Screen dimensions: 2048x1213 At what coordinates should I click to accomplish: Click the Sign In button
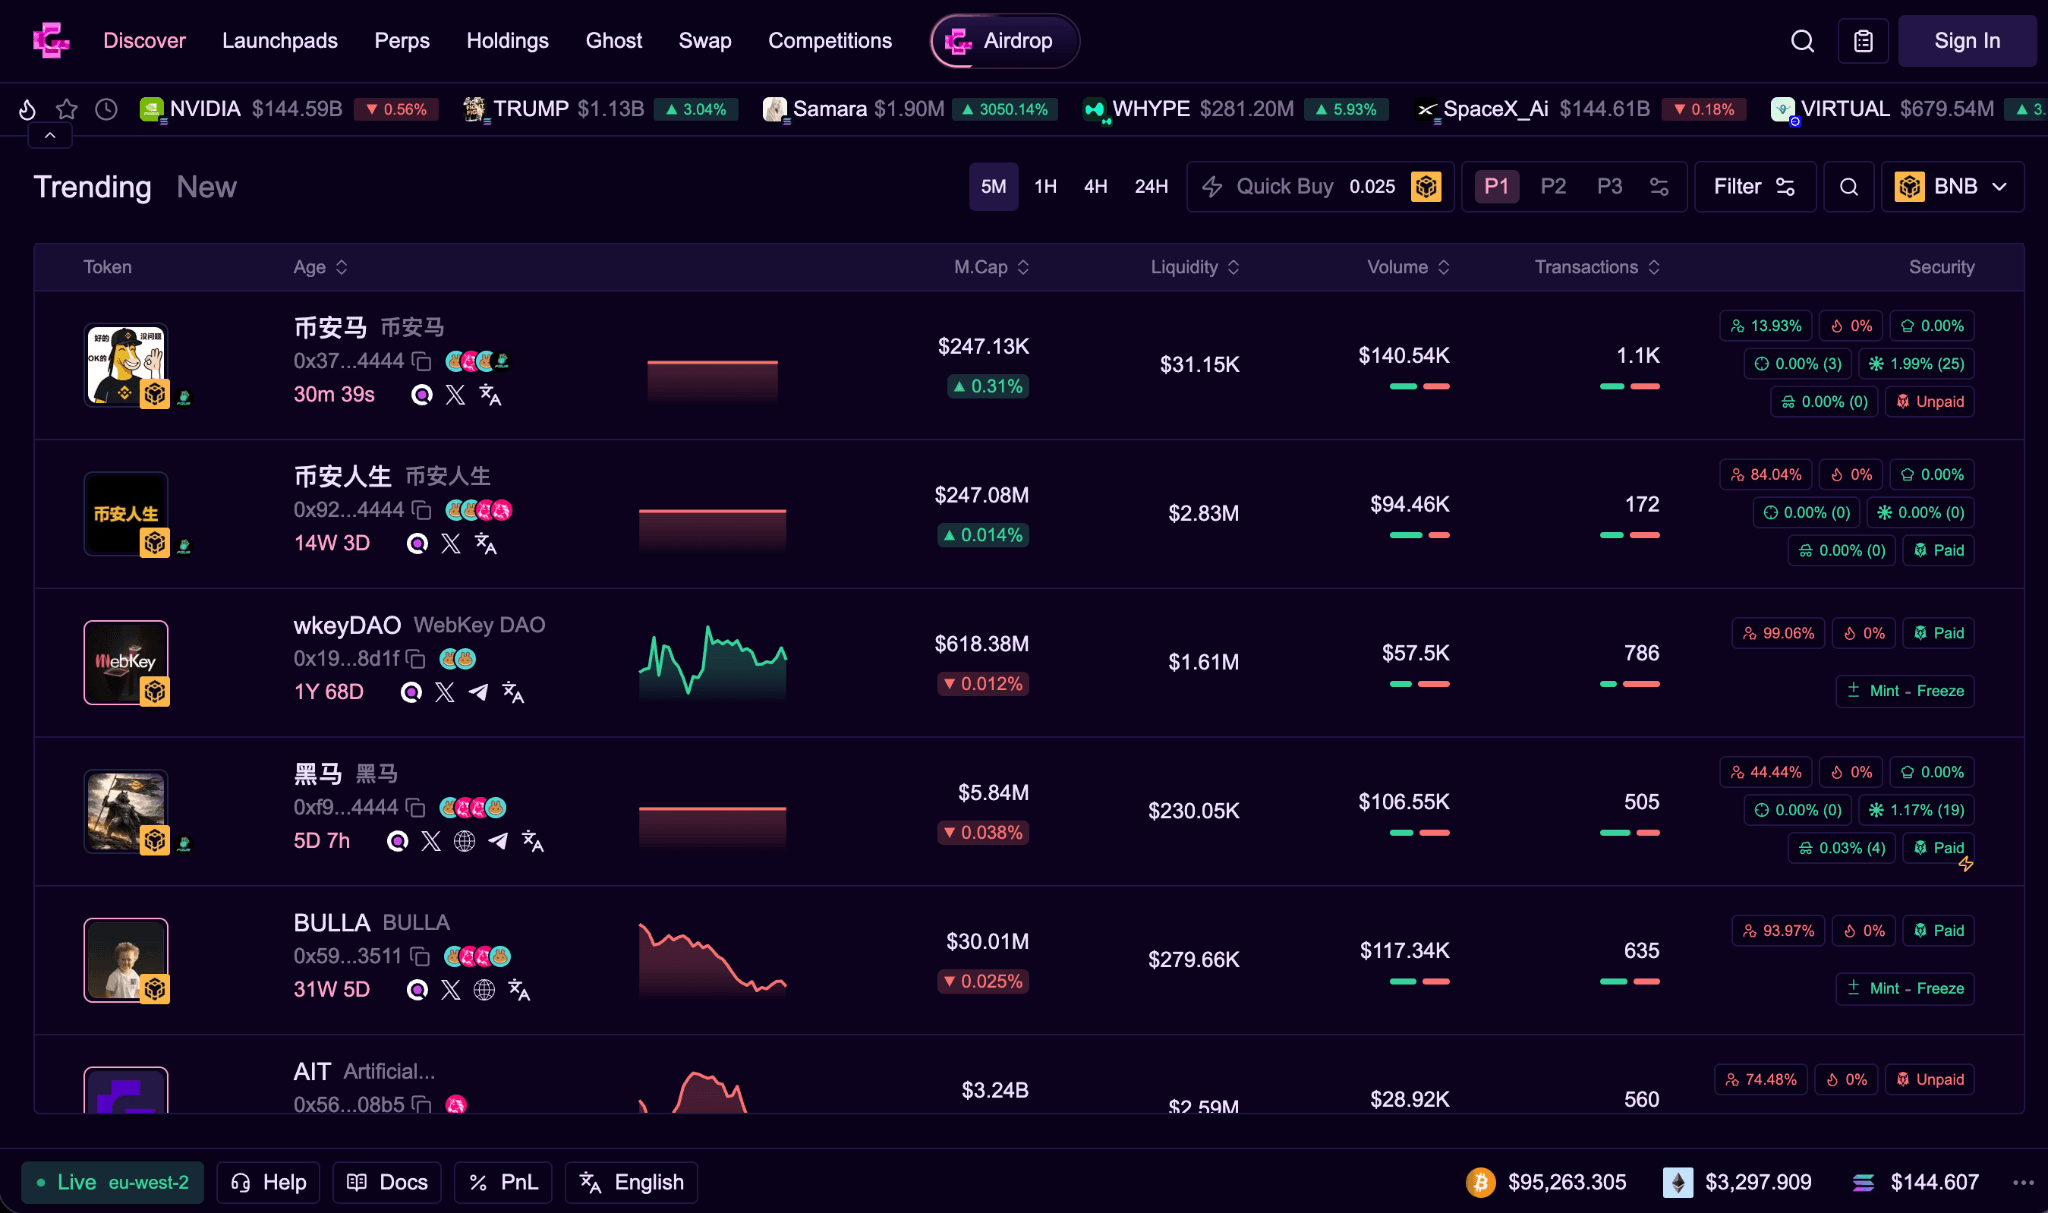tap(1966, 41)
